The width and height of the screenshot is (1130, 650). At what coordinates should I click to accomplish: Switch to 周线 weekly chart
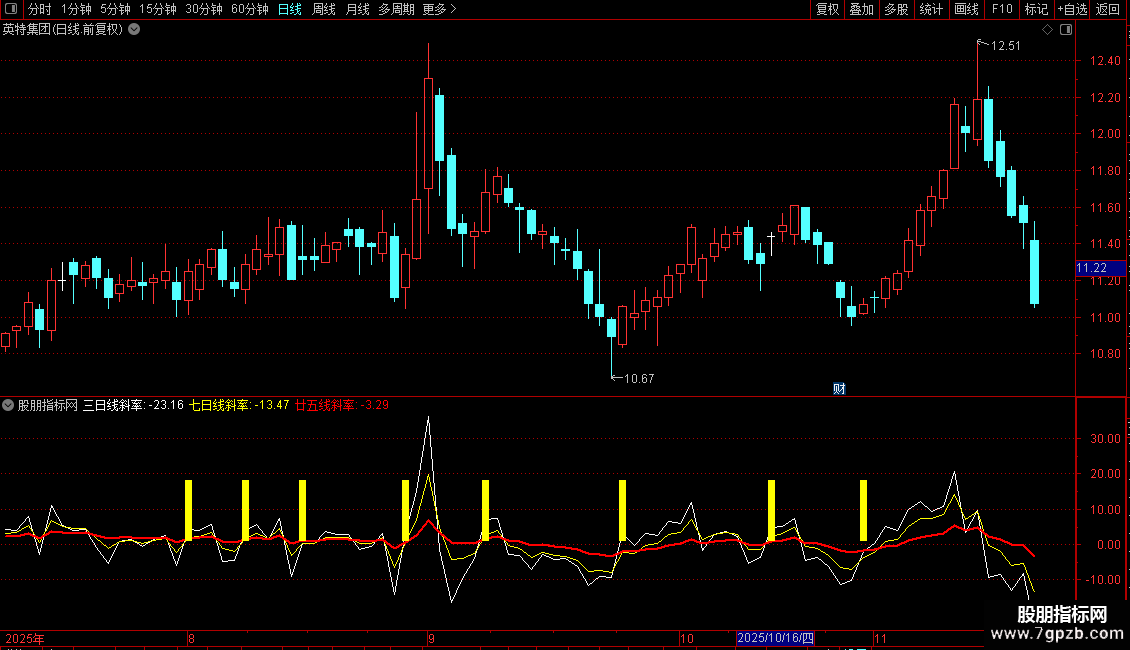(324, 9)
